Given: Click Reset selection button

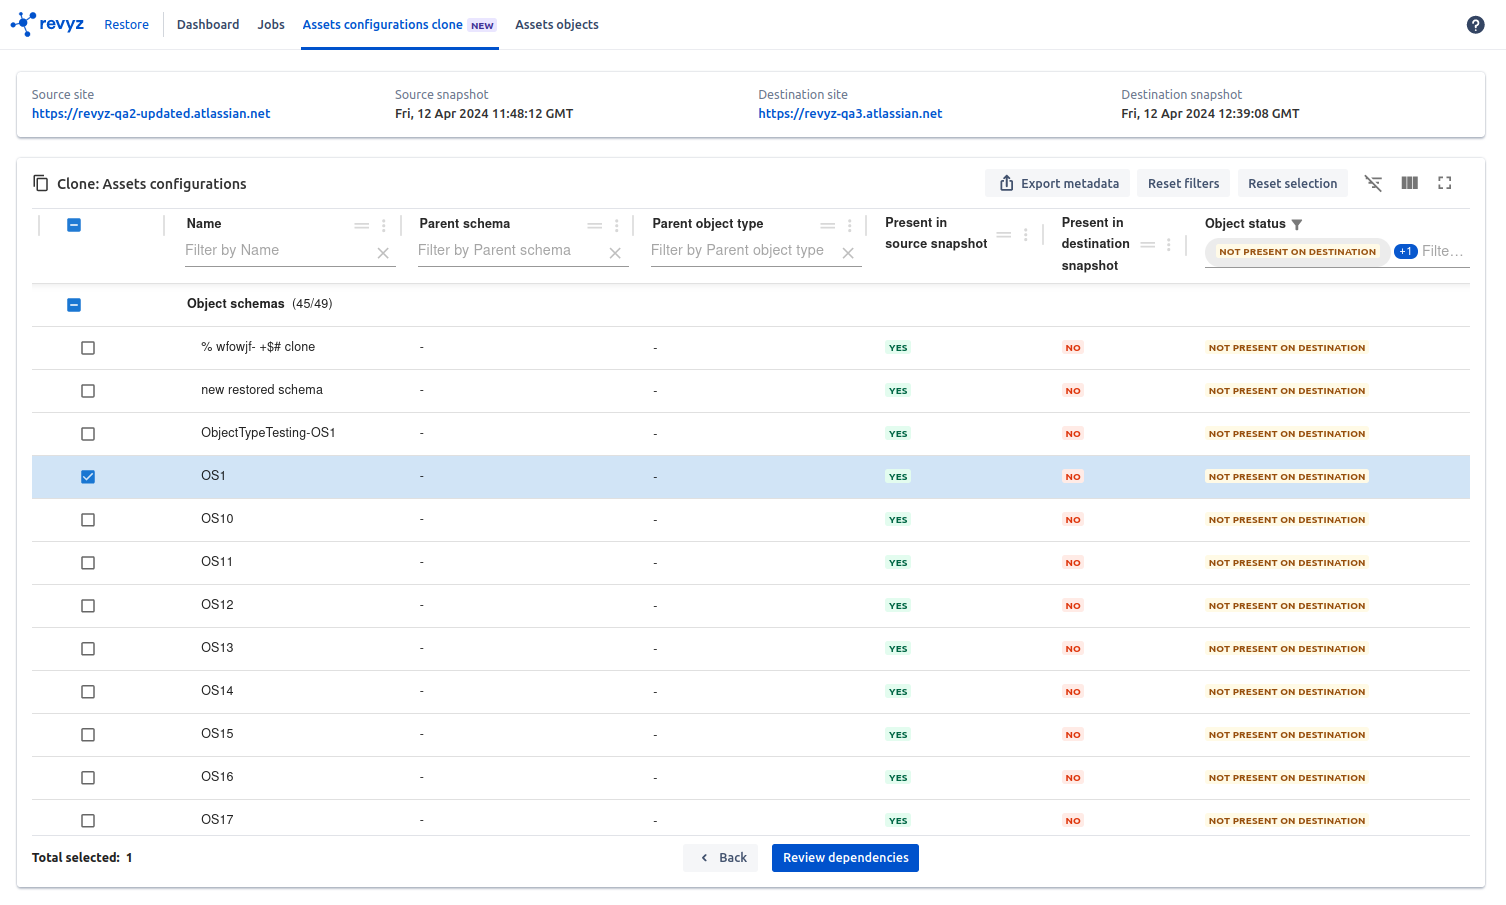Looking at the screenshot, I should 1292,183.
